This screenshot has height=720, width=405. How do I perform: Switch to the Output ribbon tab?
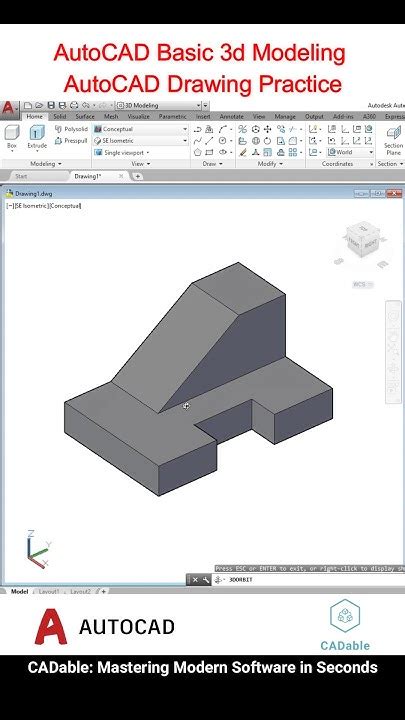(314, 117)
